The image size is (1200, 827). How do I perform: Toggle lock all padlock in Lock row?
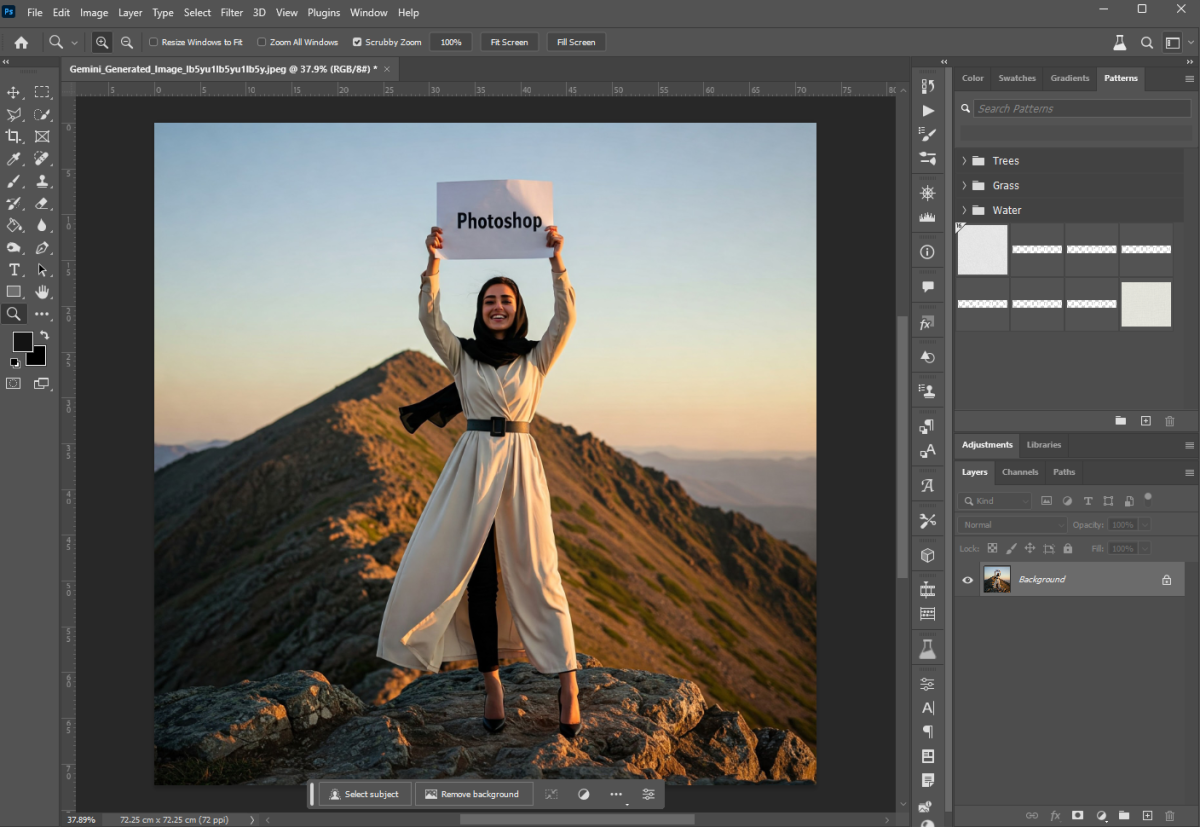click(x=1068, y=548)
